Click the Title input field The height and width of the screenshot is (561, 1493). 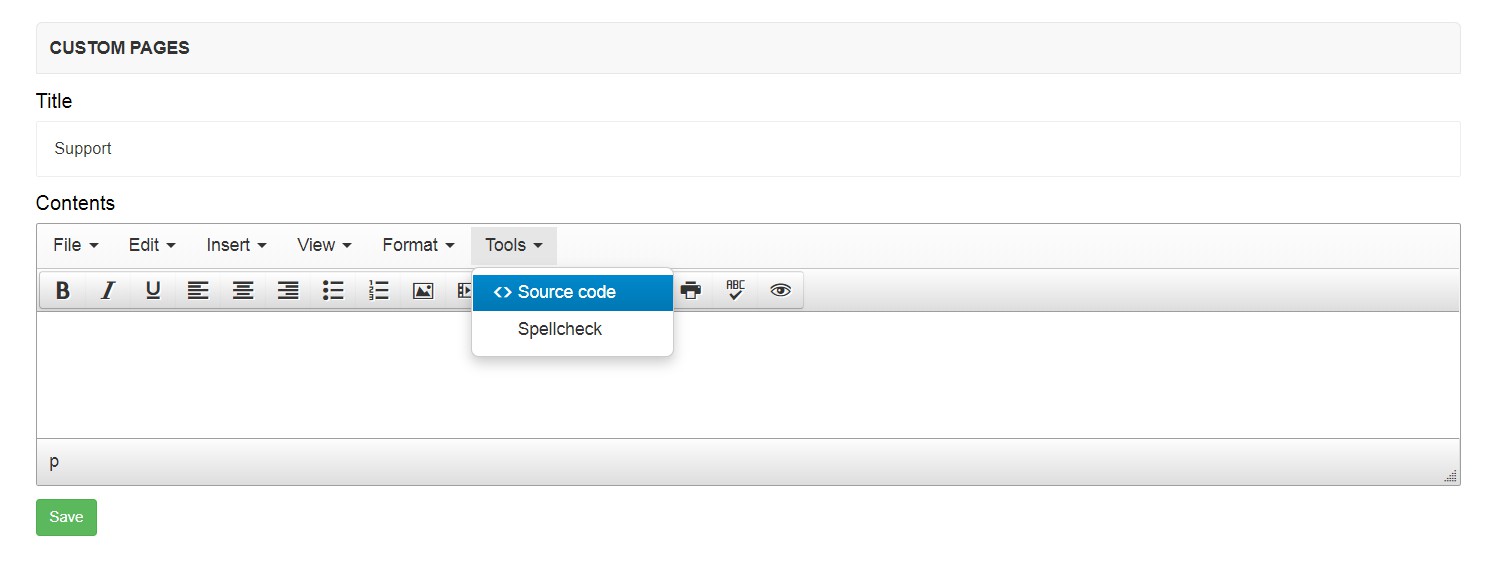[x=748, y=149]
